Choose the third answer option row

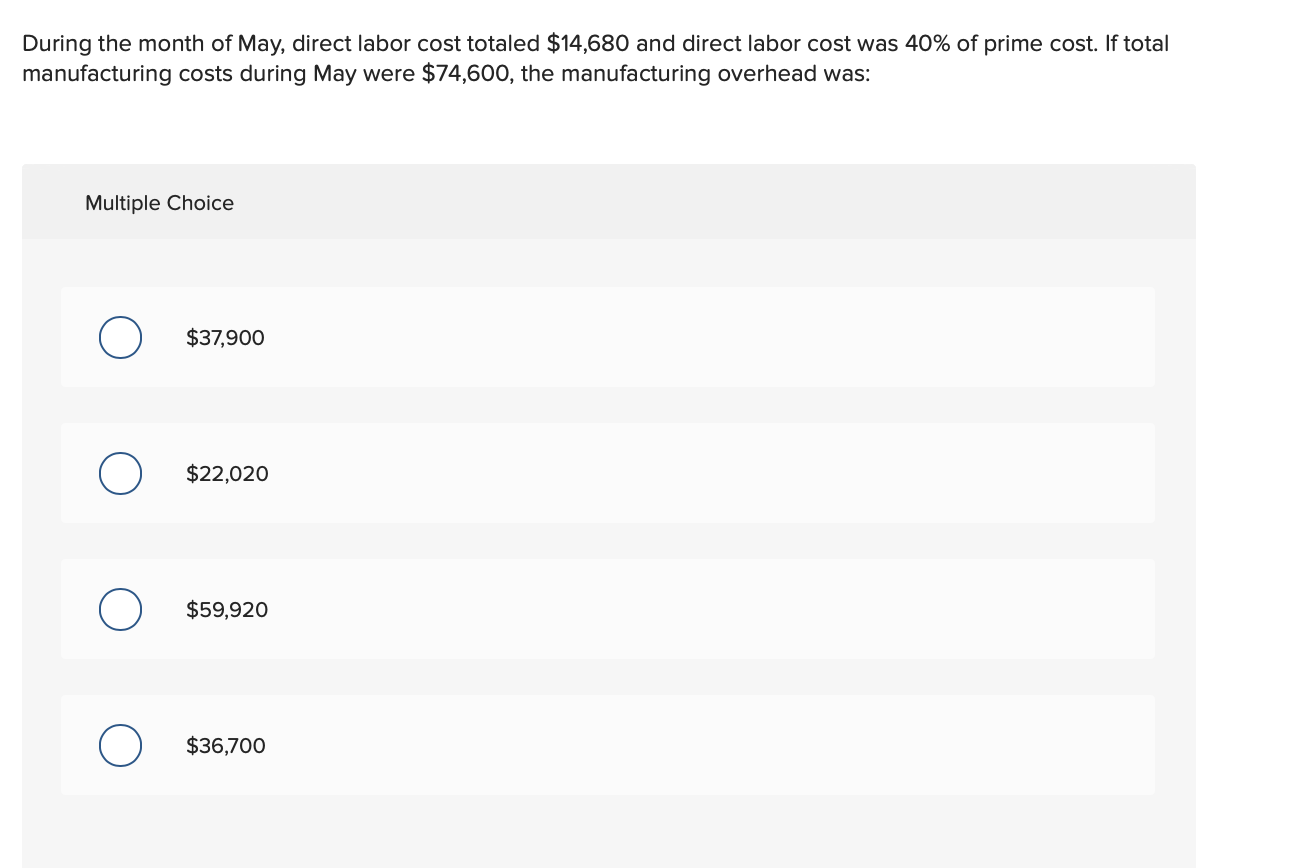click(x=608, y=609)
